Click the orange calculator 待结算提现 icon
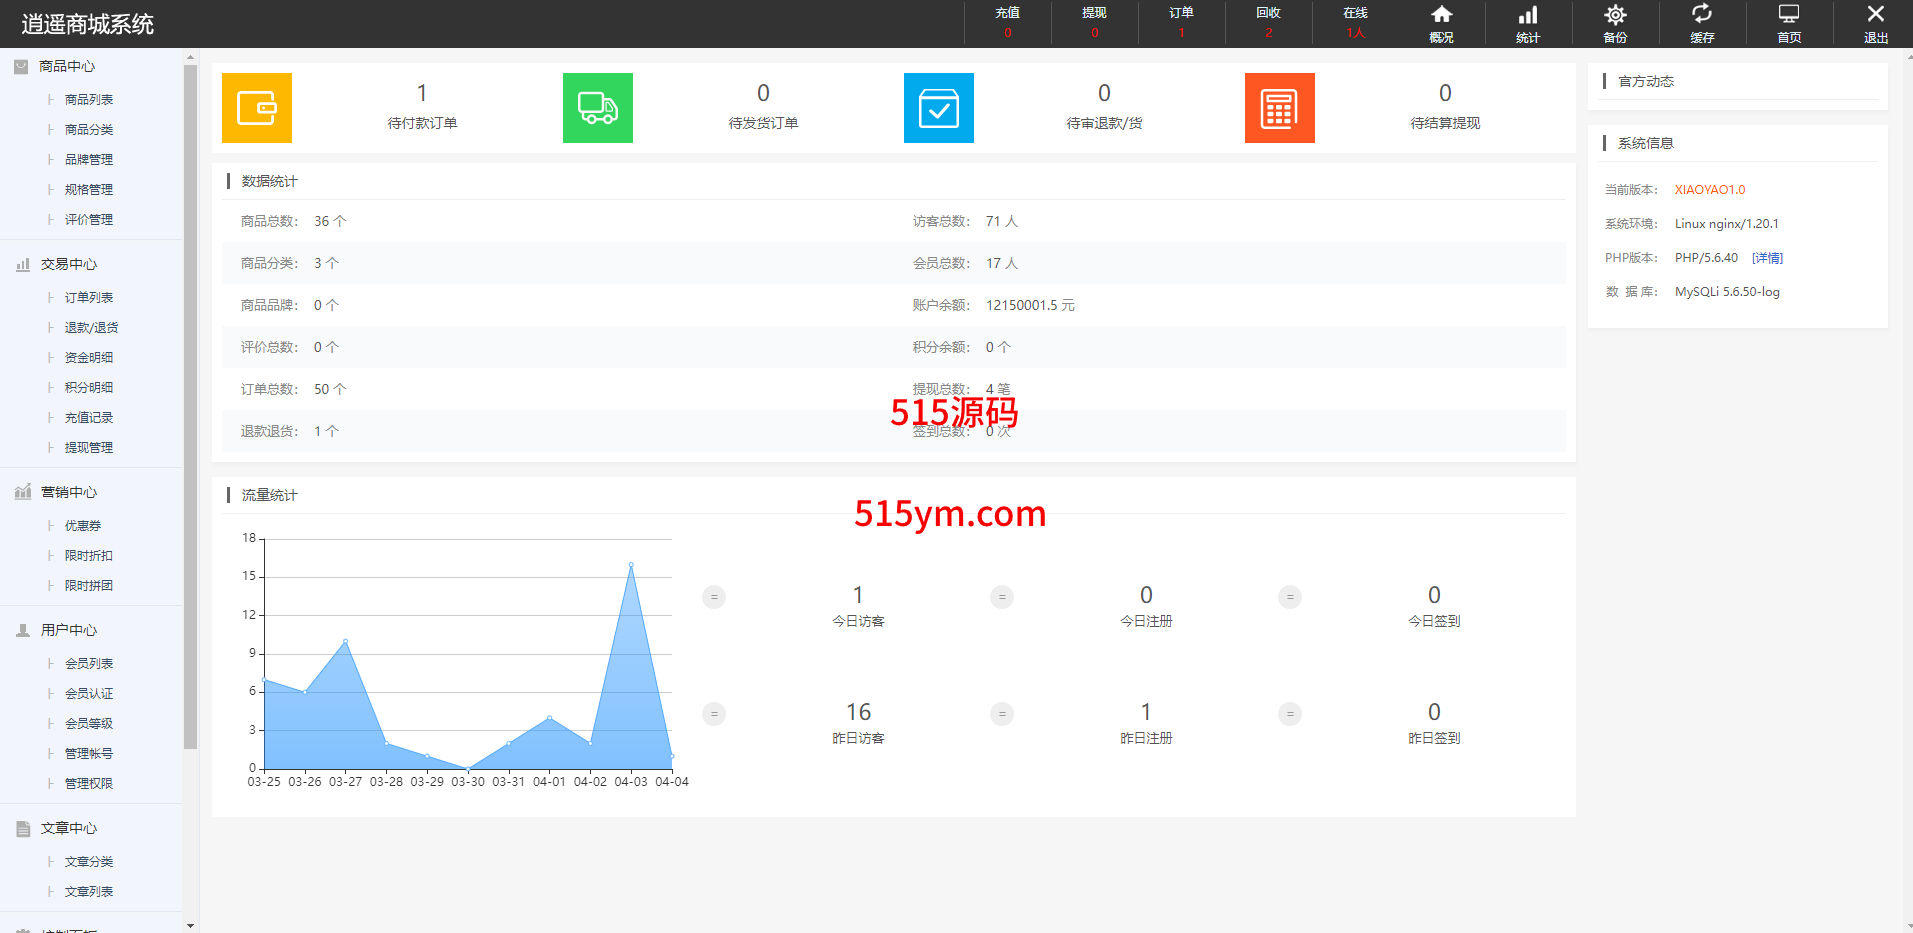 point(1280,108)
